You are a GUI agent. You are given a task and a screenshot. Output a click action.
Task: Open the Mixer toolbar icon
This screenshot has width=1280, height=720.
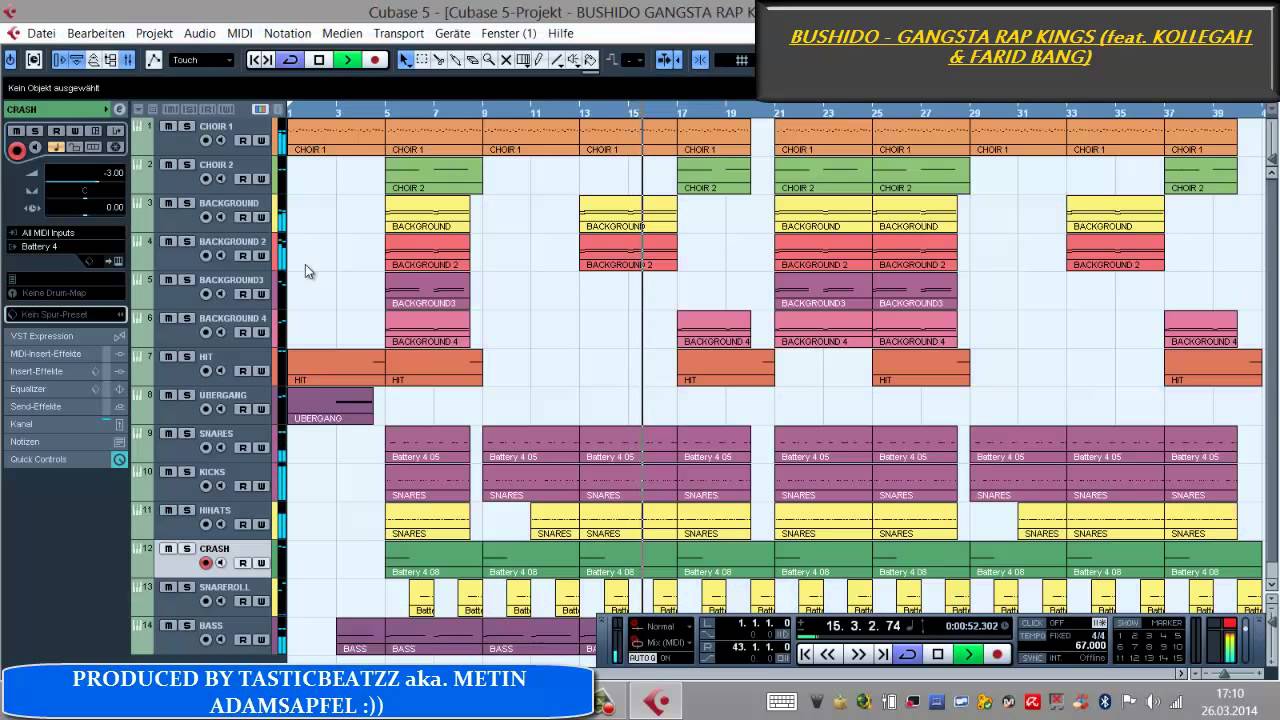point(127,60)
